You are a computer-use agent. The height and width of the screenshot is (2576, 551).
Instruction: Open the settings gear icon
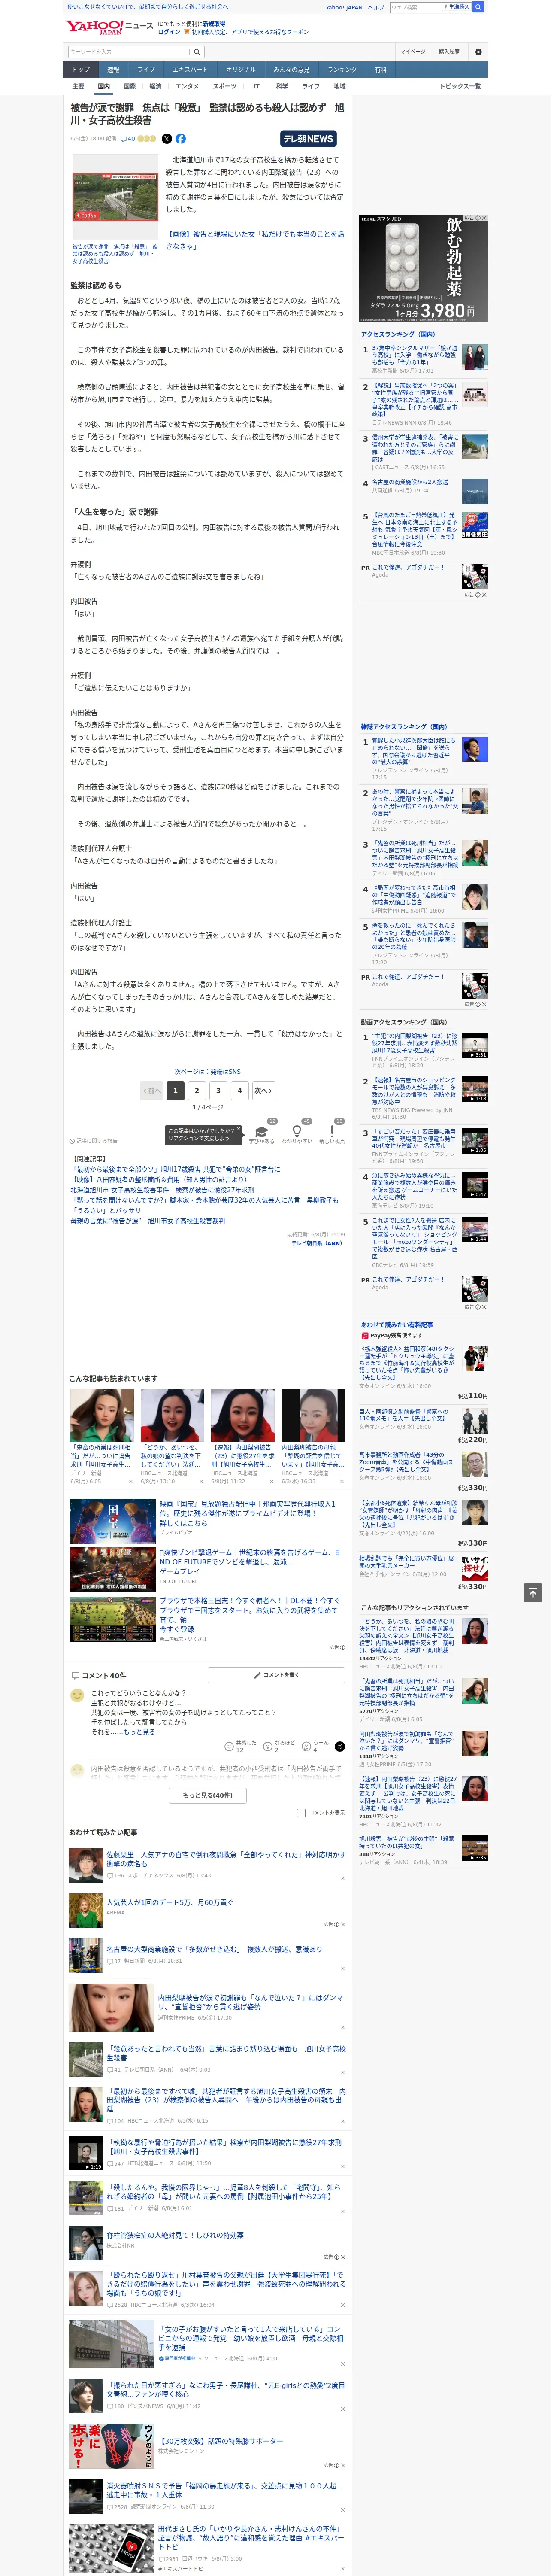tap(478, 51)
